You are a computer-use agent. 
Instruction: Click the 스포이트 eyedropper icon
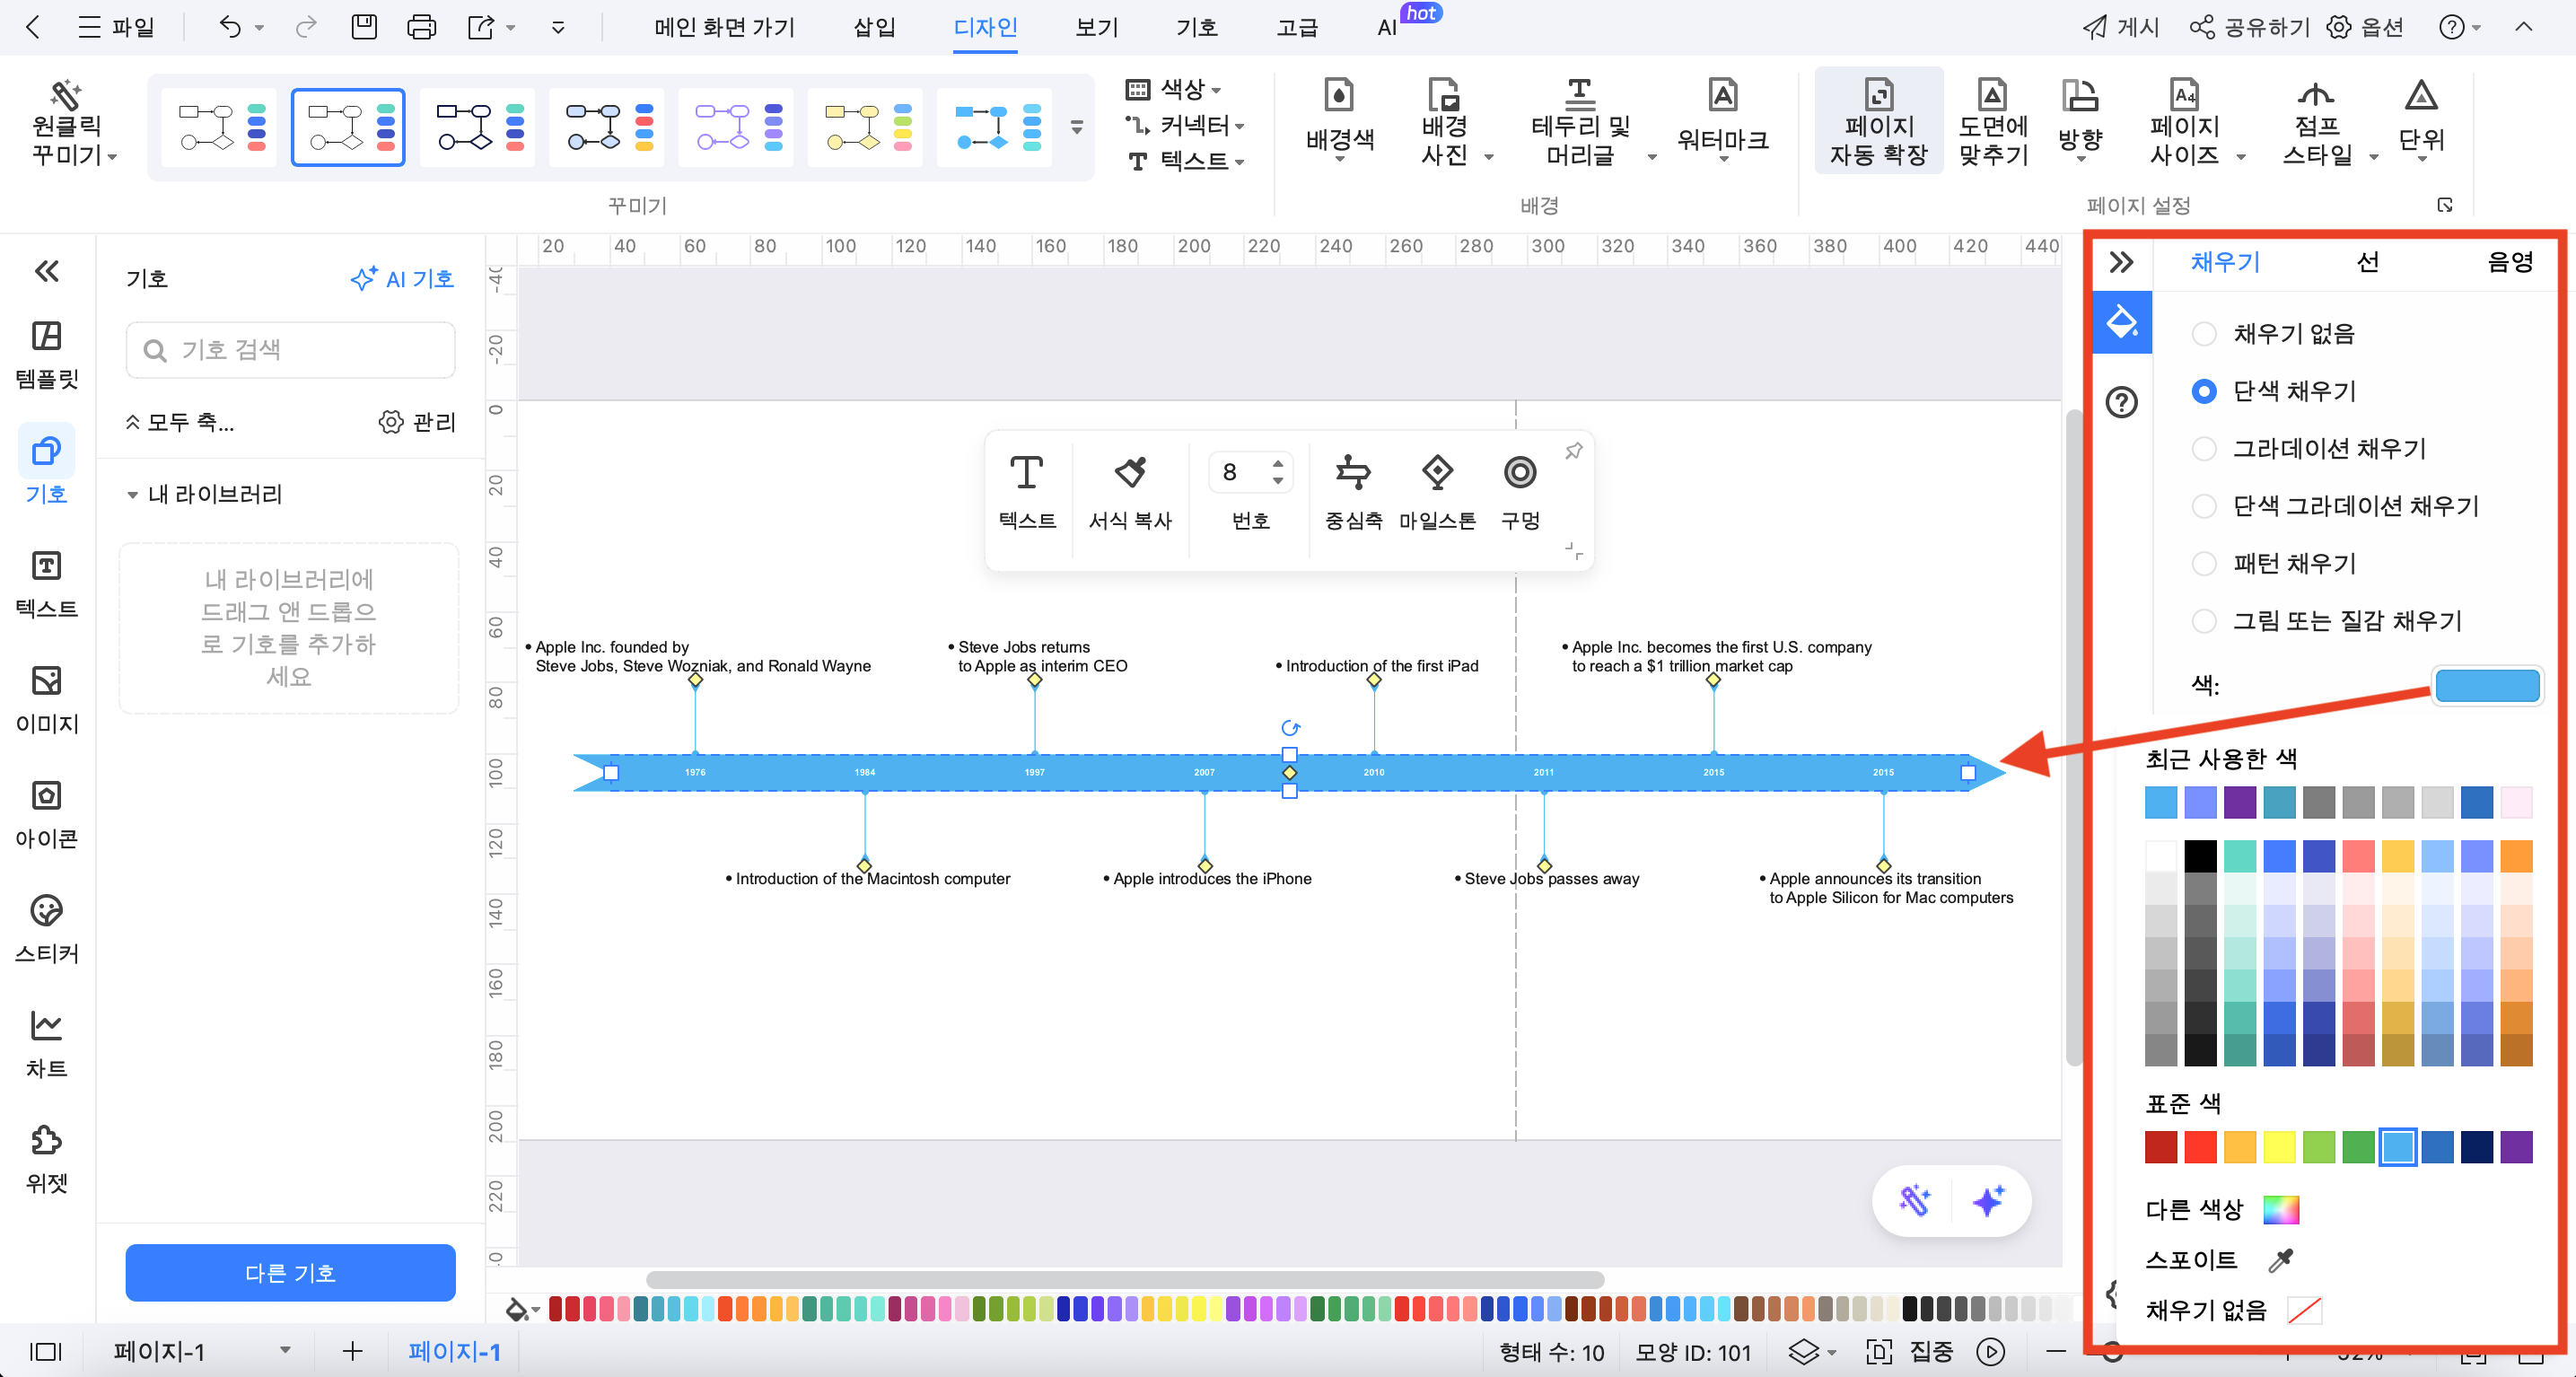[x=2281, y=1260]
